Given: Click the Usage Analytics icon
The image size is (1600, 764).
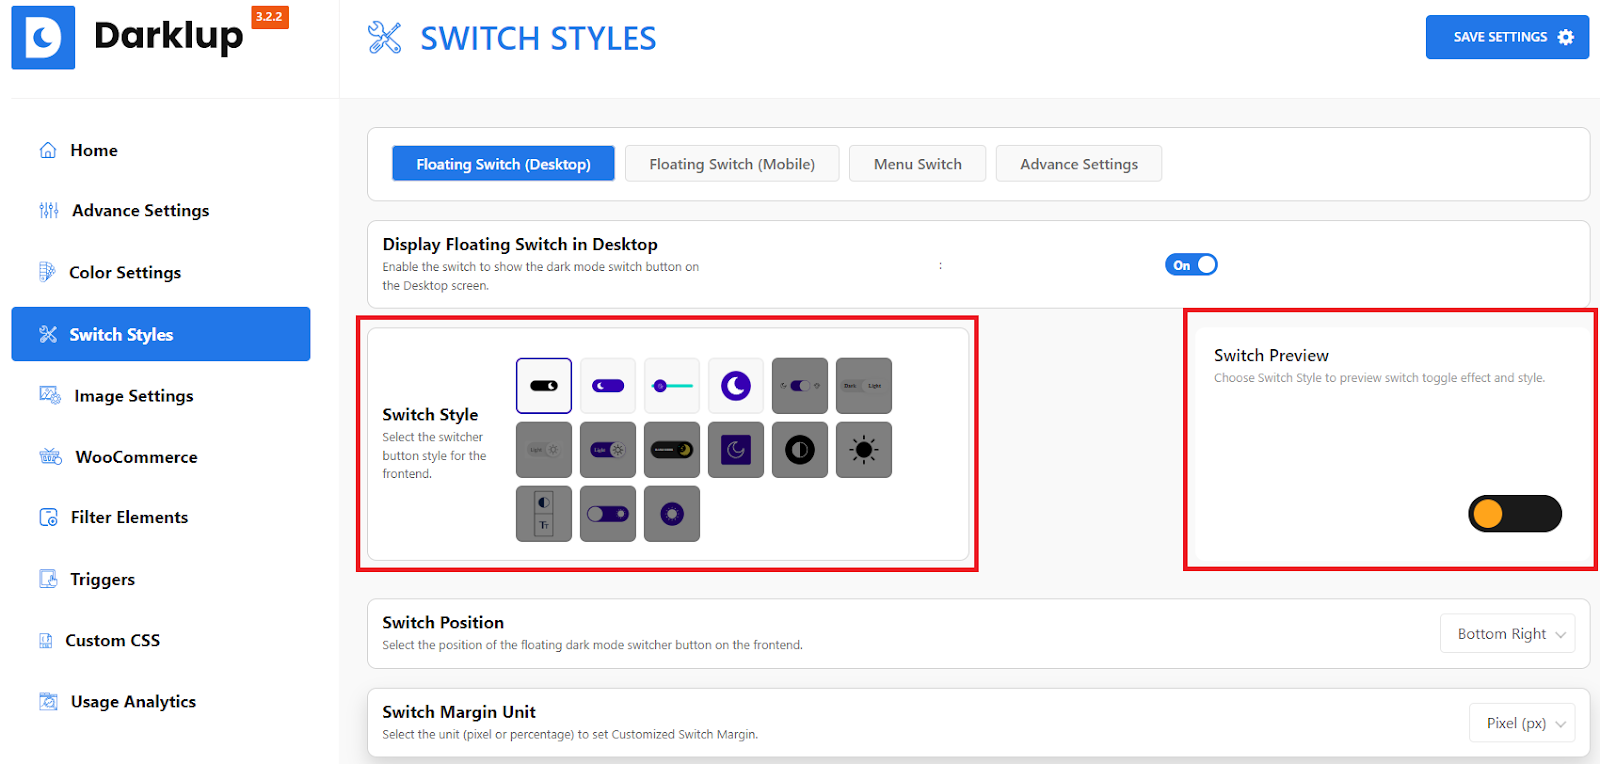Looking at the screenshot, I should 48,701.
